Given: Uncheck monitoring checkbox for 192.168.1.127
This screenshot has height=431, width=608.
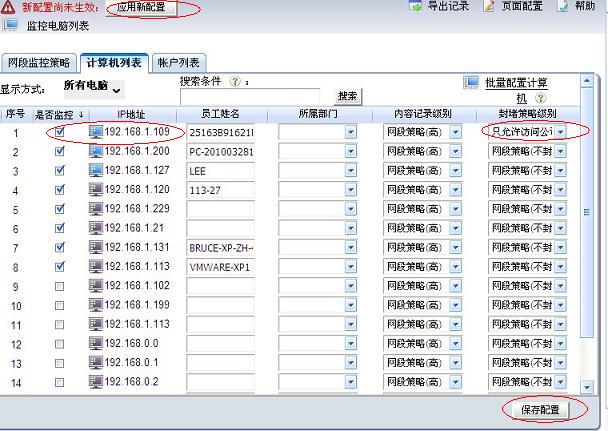Looking at the screenshot, I should (59, 171).
